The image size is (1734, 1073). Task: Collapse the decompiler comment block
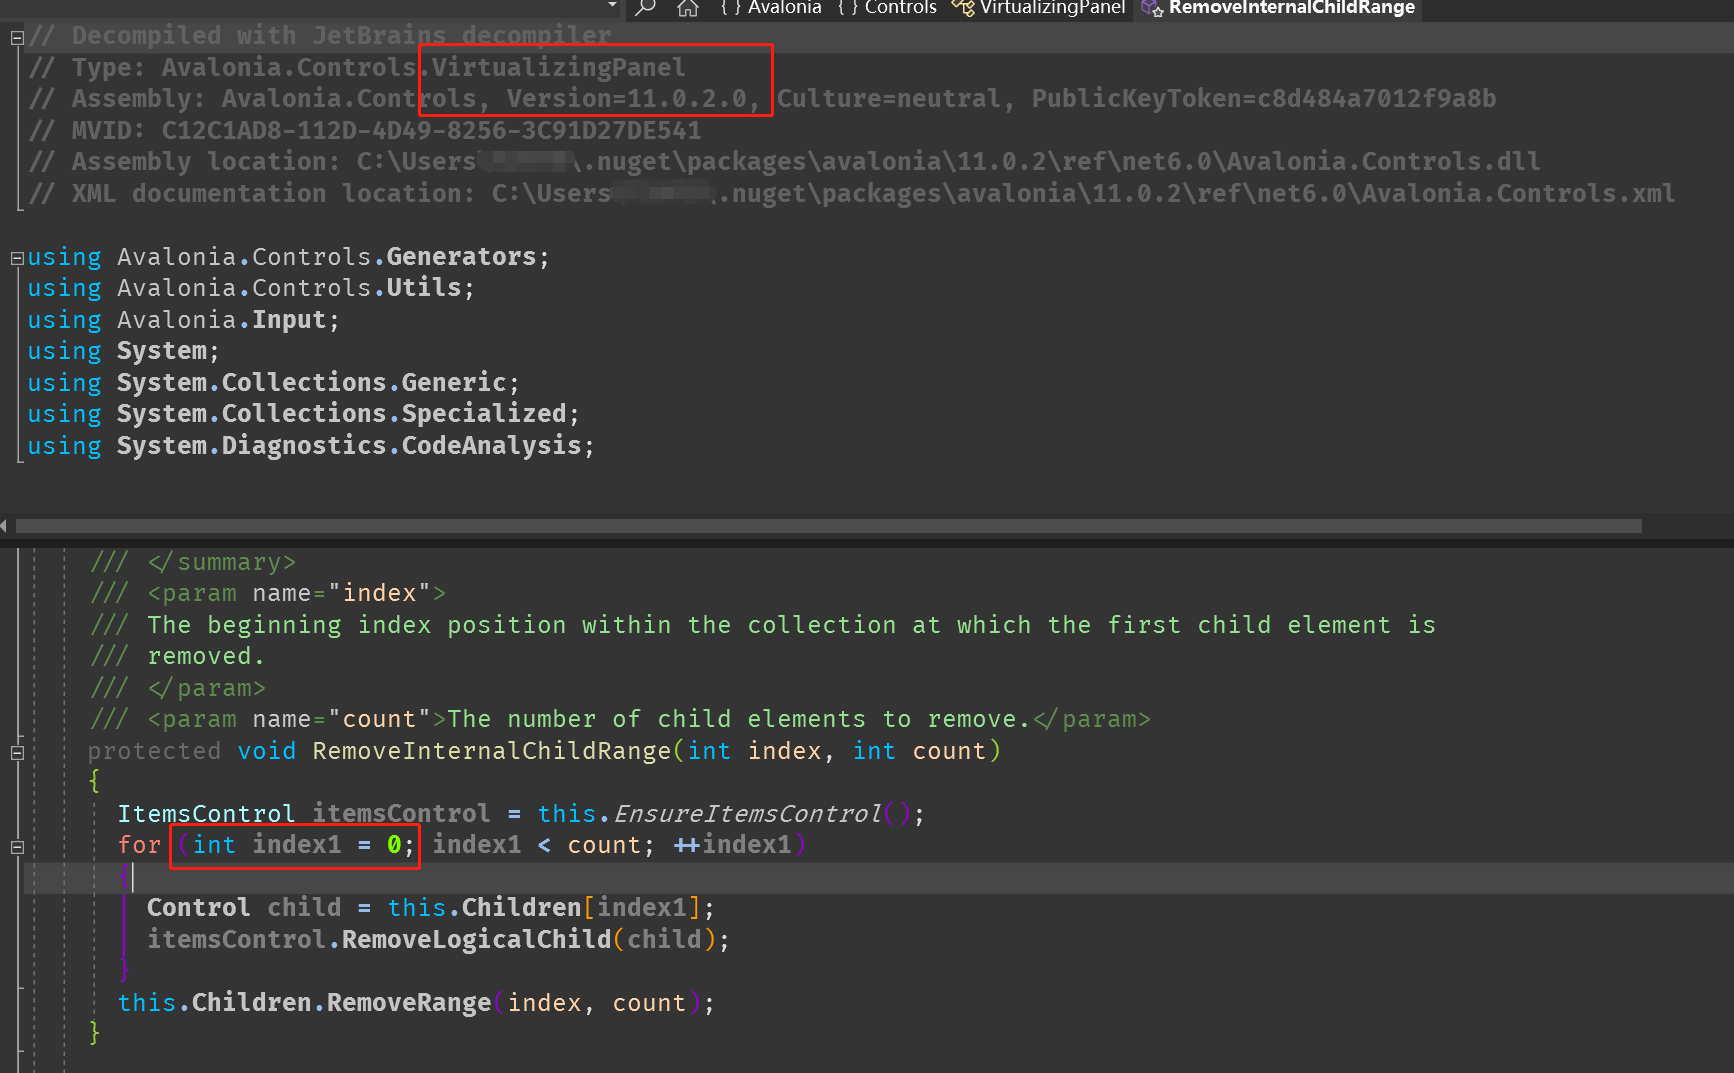tap(16, 36)
